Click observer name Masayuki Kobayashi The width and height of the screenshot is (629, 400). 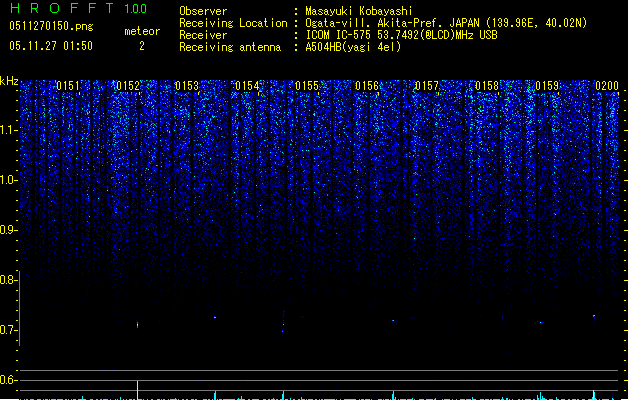[x=359, y=11]
